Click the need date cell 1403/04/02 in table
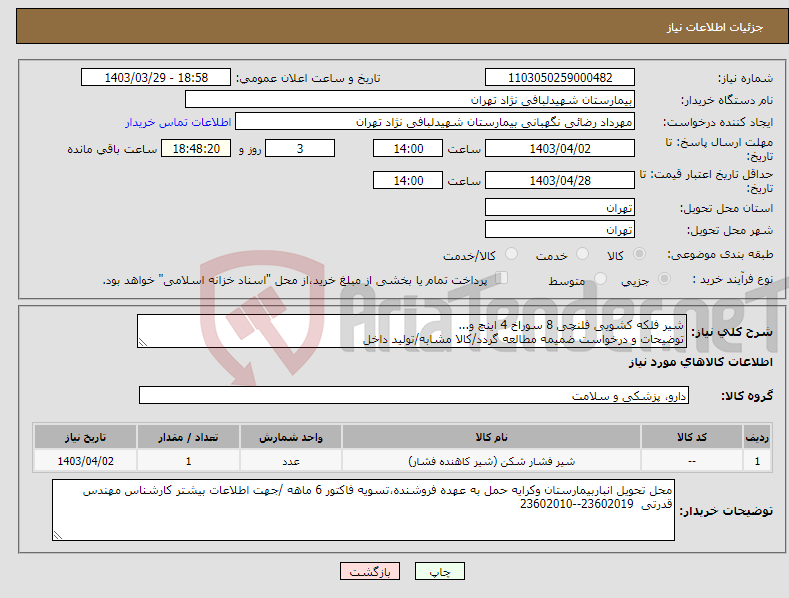 point(86,461)
